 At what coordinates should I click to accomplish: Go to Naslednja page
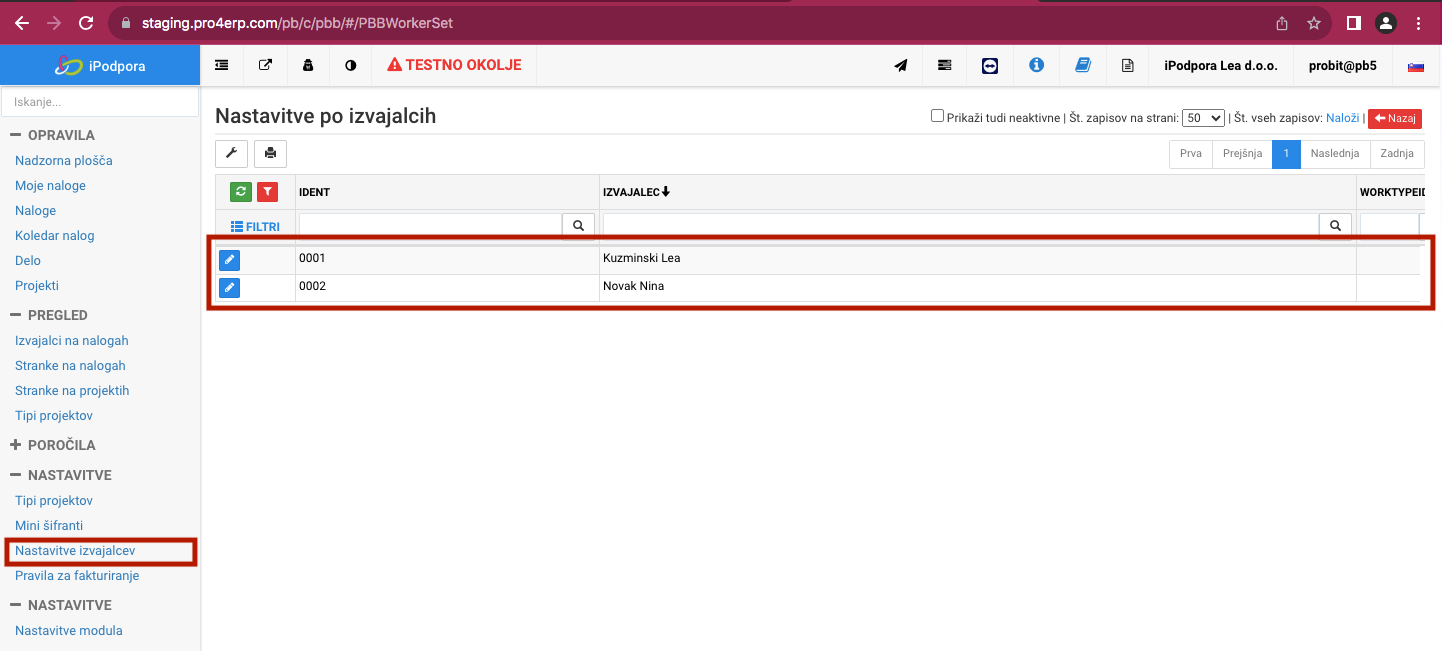point(1335,154)
